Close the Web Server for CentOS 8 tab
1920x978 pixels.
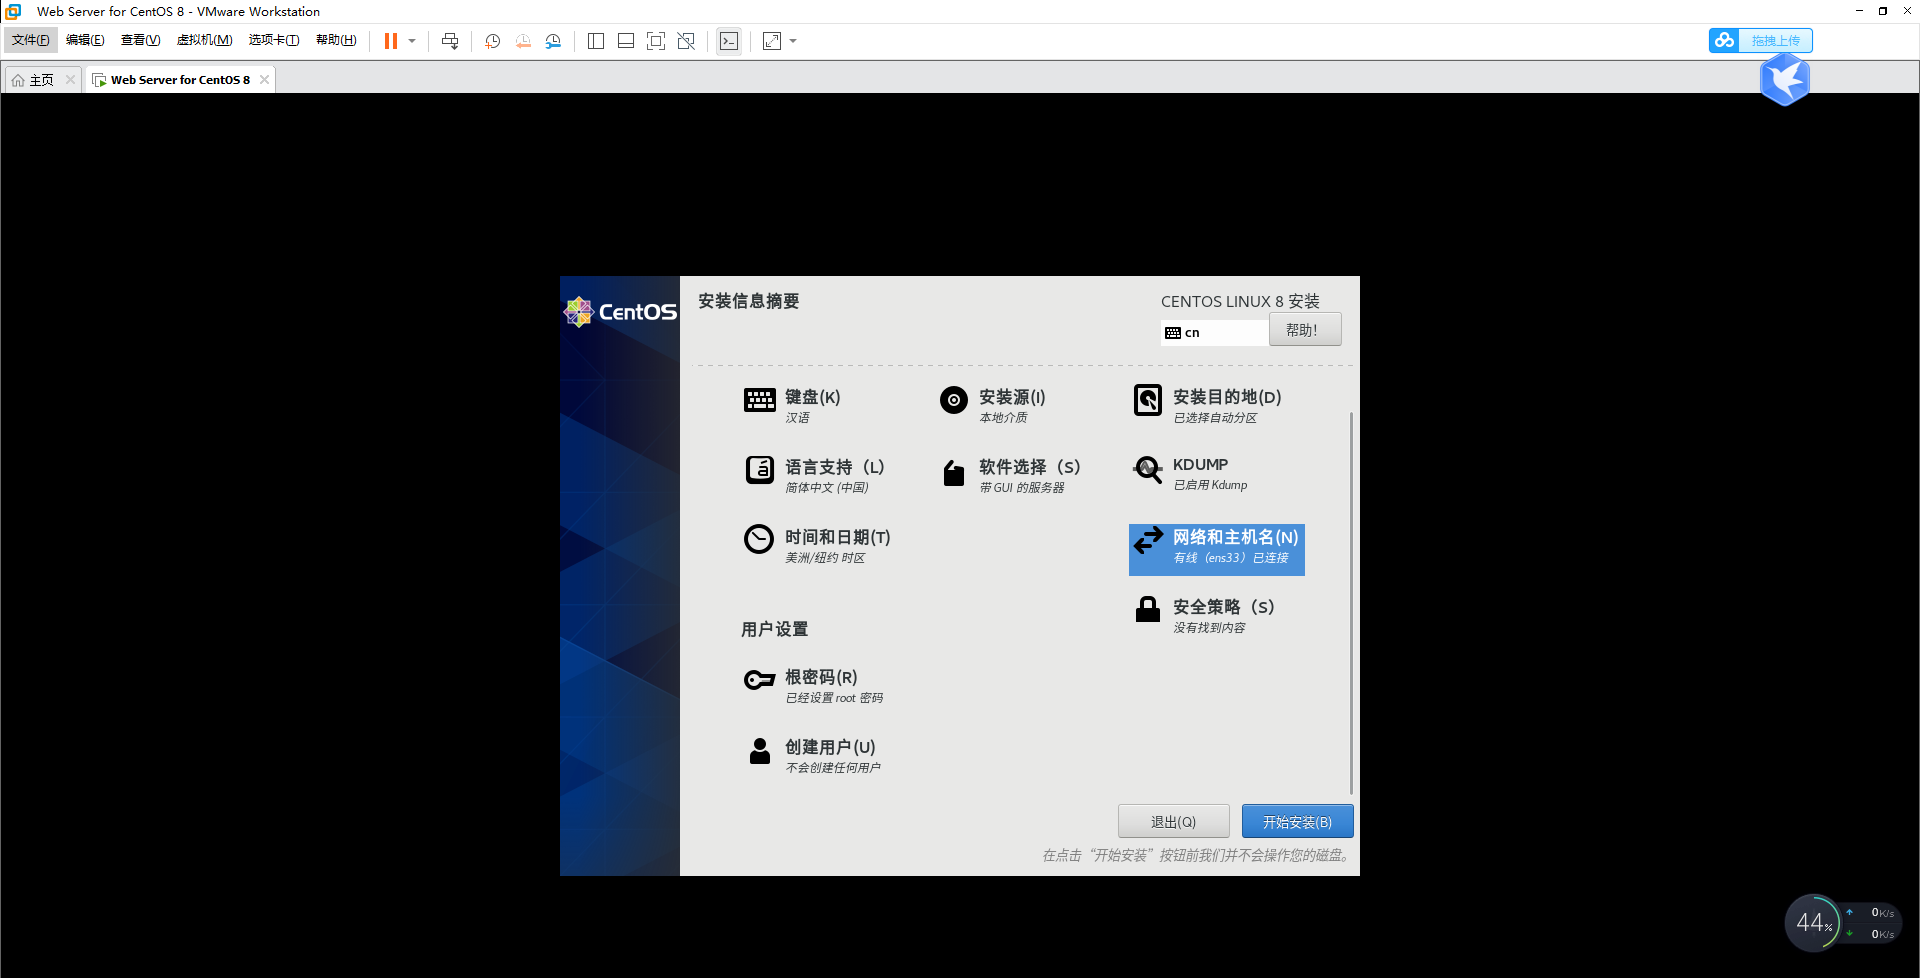pyautogui.click(x=264, y=80)
